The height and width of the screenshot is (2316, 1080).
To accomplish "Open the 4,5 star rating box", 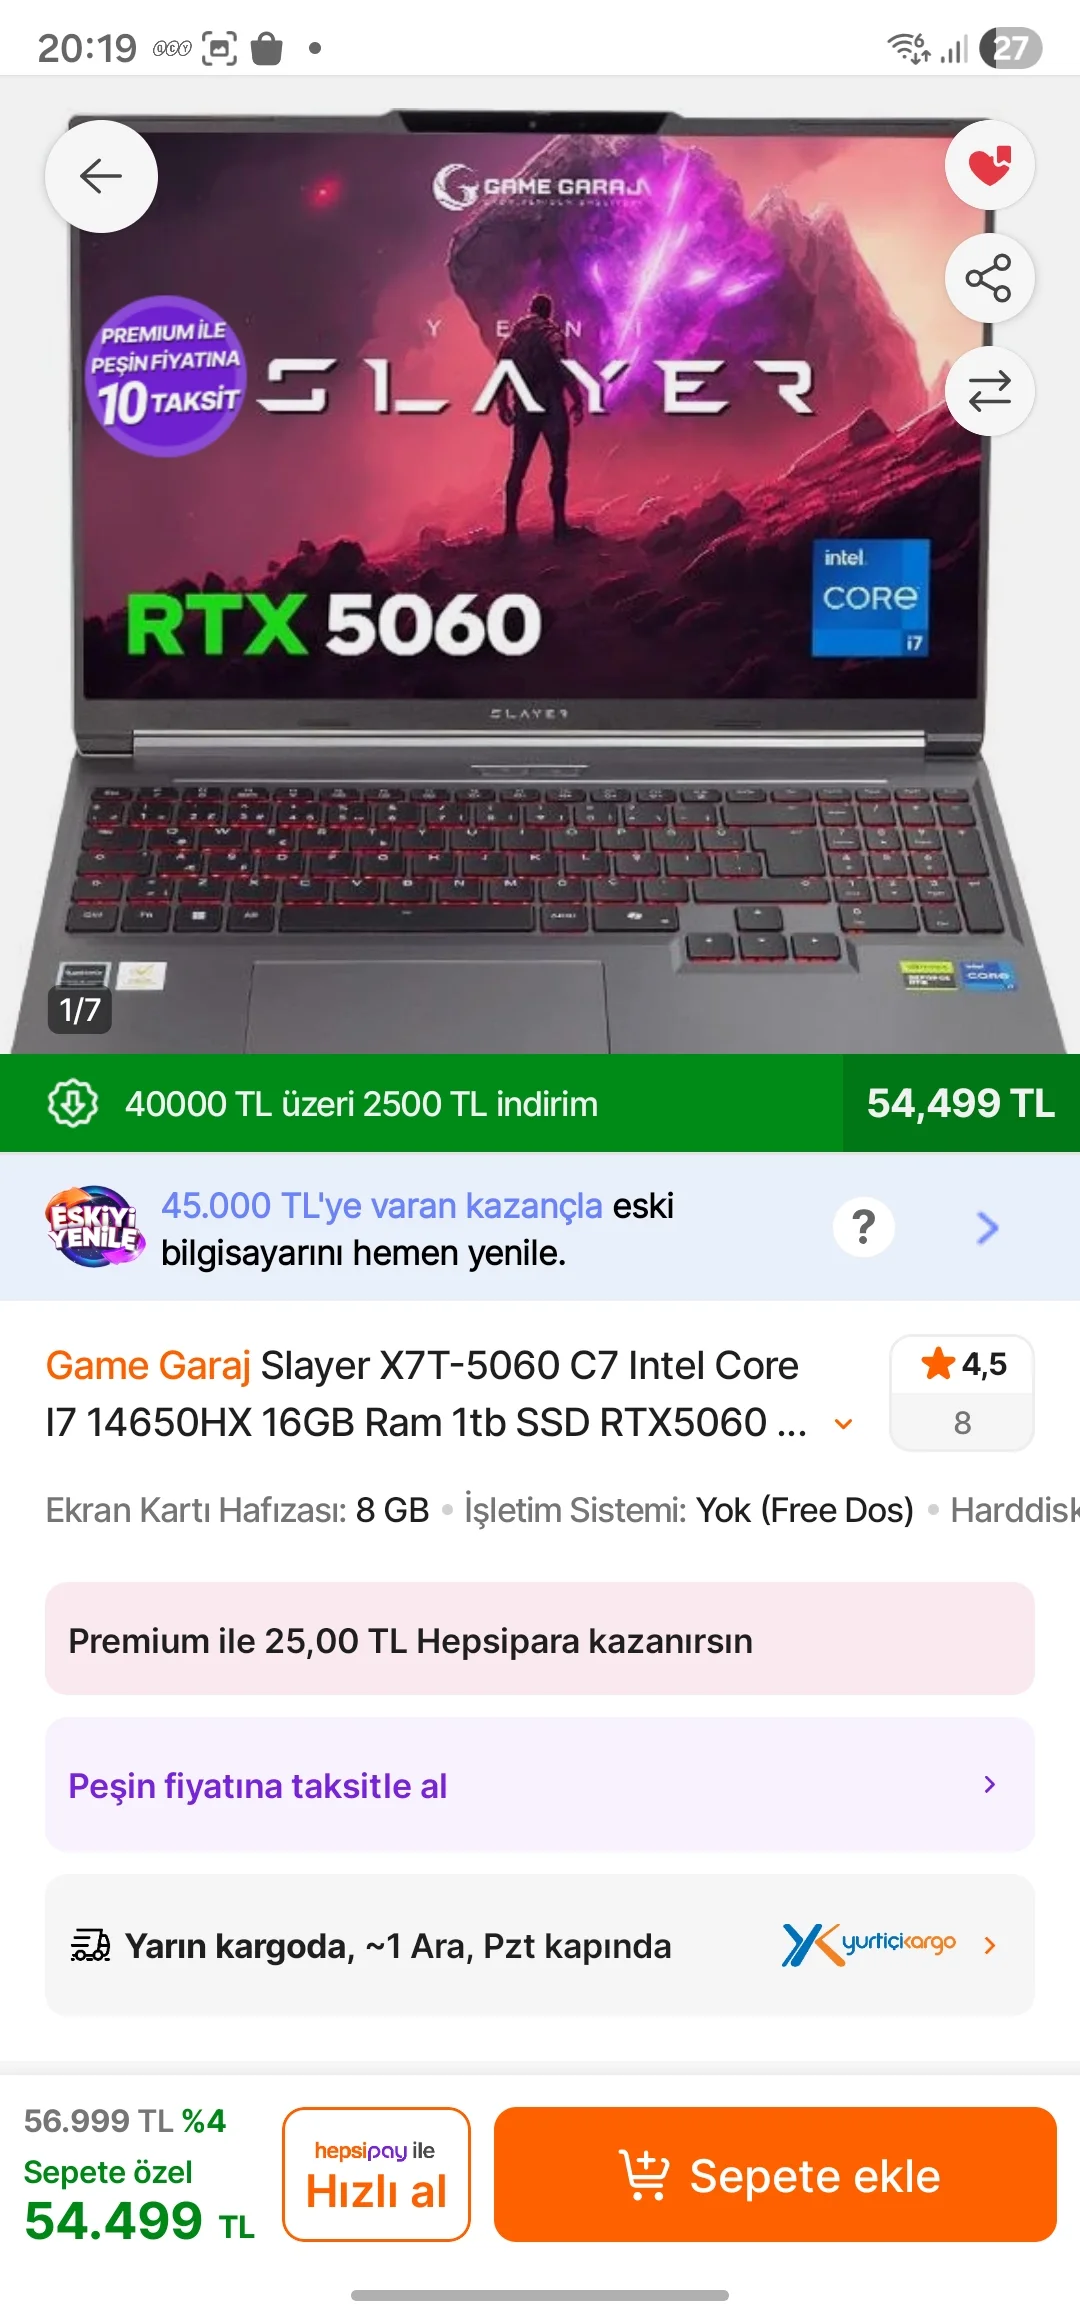I will (962, 1392).
